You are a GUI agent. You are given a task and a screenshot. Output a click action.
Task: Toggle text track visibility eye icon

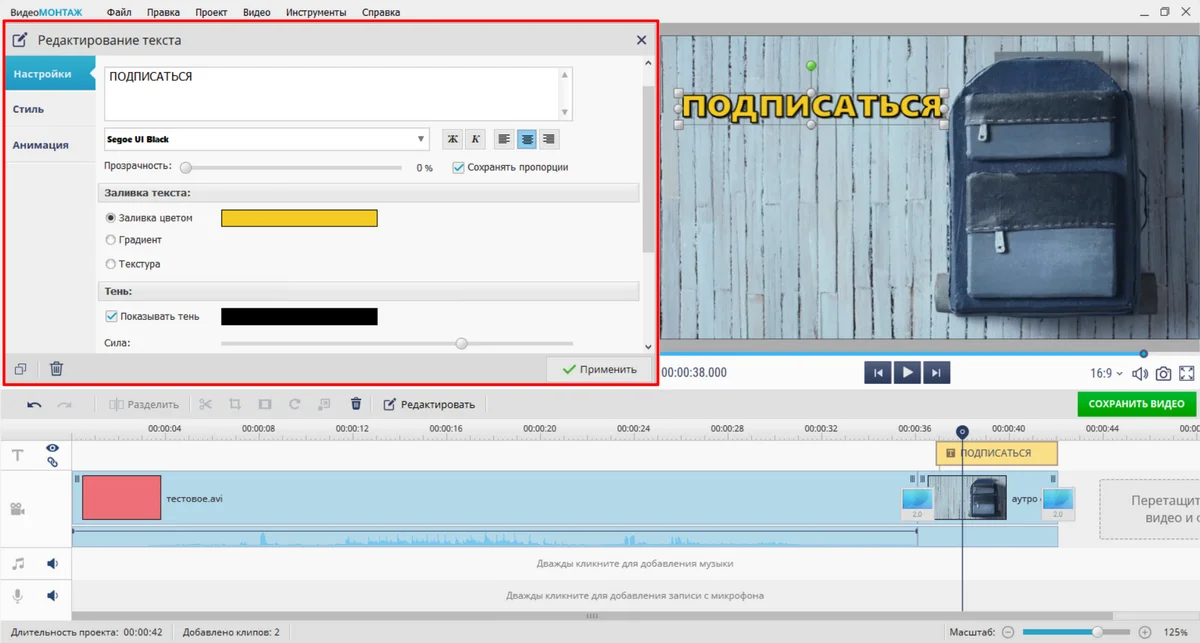52,448
